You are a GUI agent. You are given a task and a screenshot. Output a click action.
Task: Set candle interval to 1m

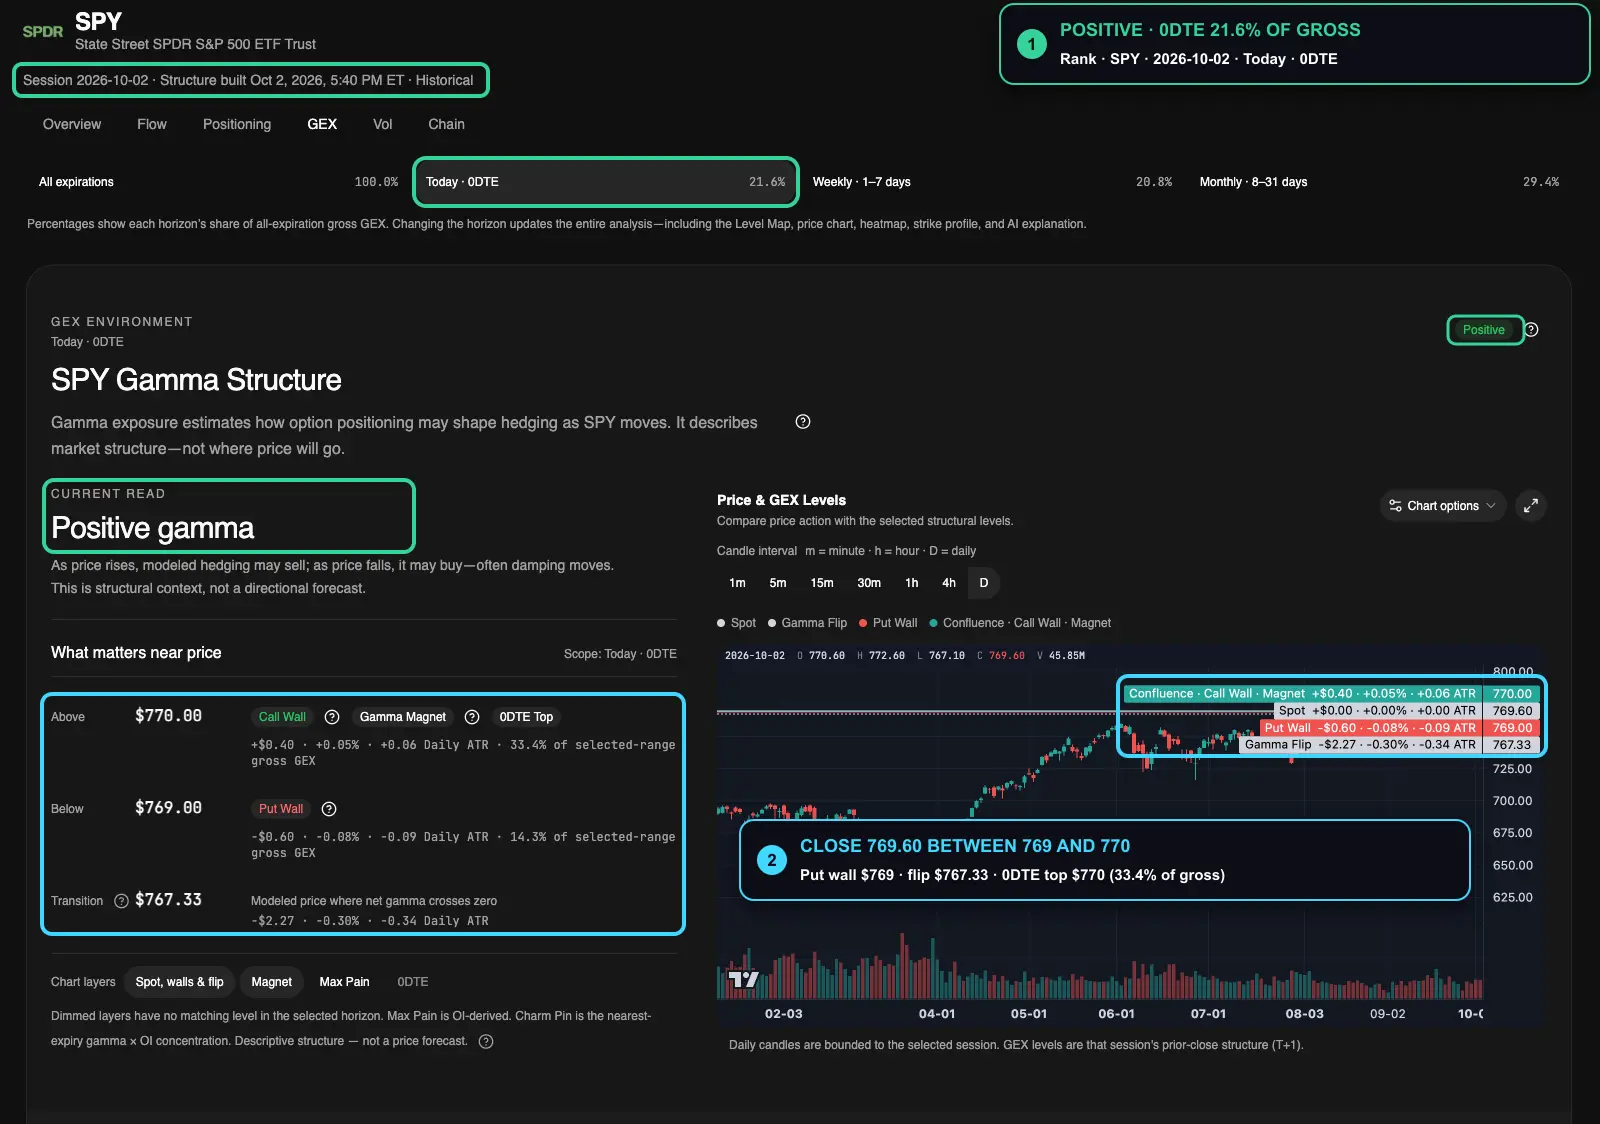(x=737, y=583)
